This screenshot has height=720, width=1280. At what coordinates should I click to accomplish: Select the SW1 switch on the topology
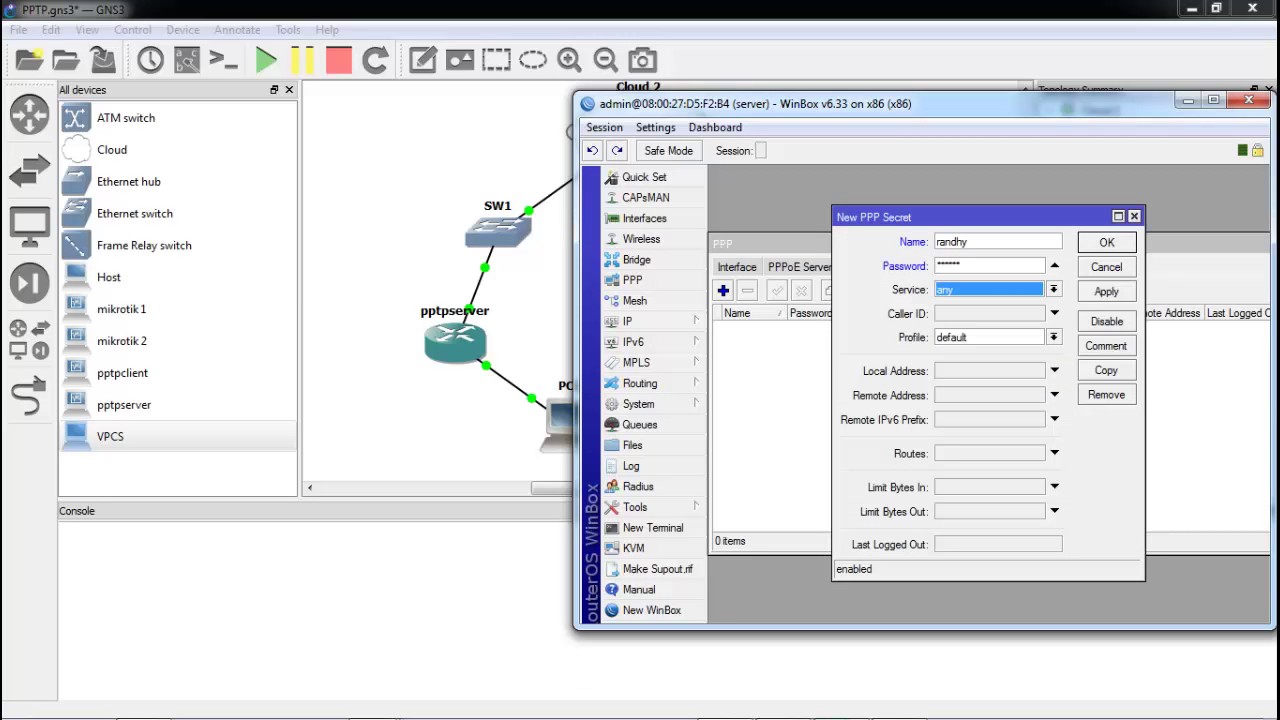tap(498, 231)
